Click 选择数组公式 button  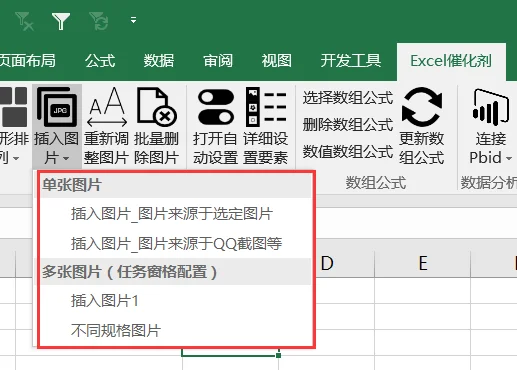(348, 98)
